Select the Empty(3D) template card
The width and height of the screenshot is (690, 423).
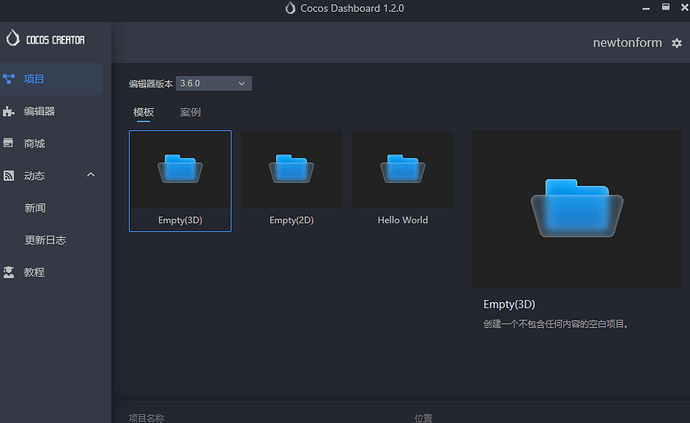pos(180,180)
